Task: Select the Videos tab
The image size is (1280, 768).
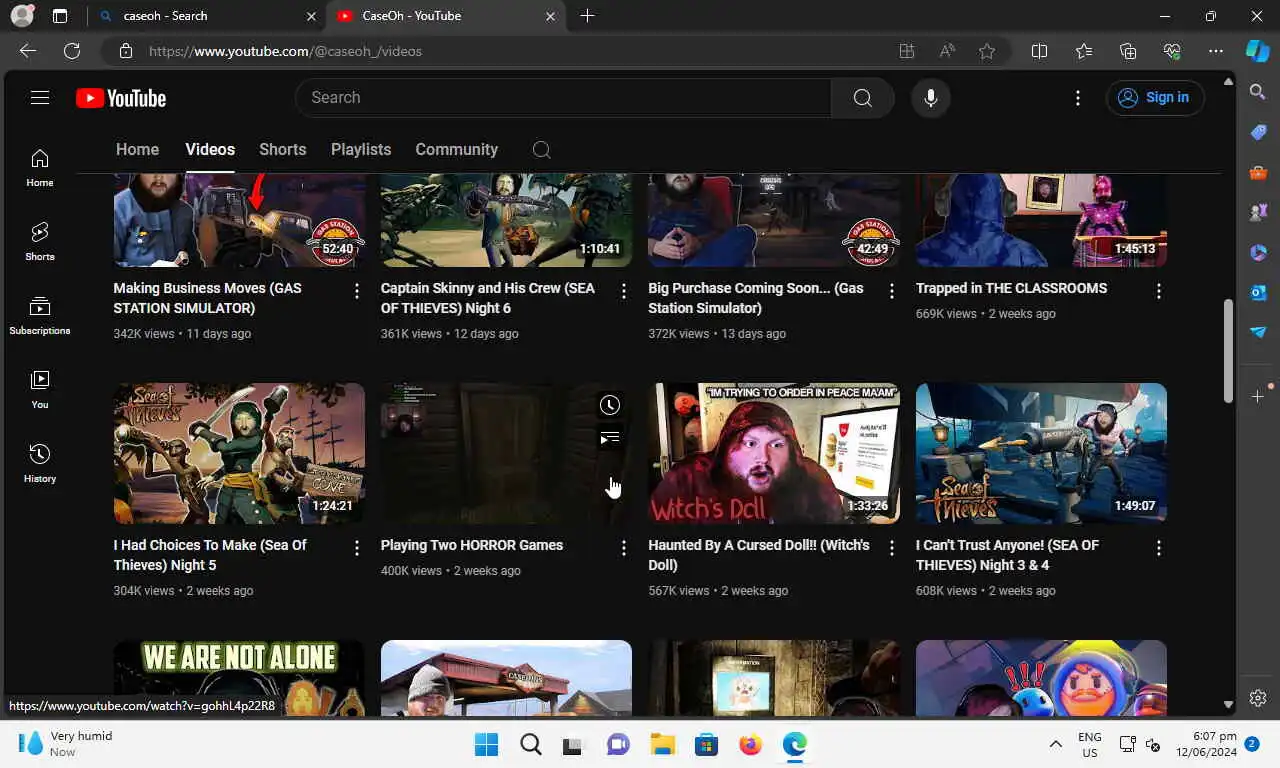Action: [210, 149]
